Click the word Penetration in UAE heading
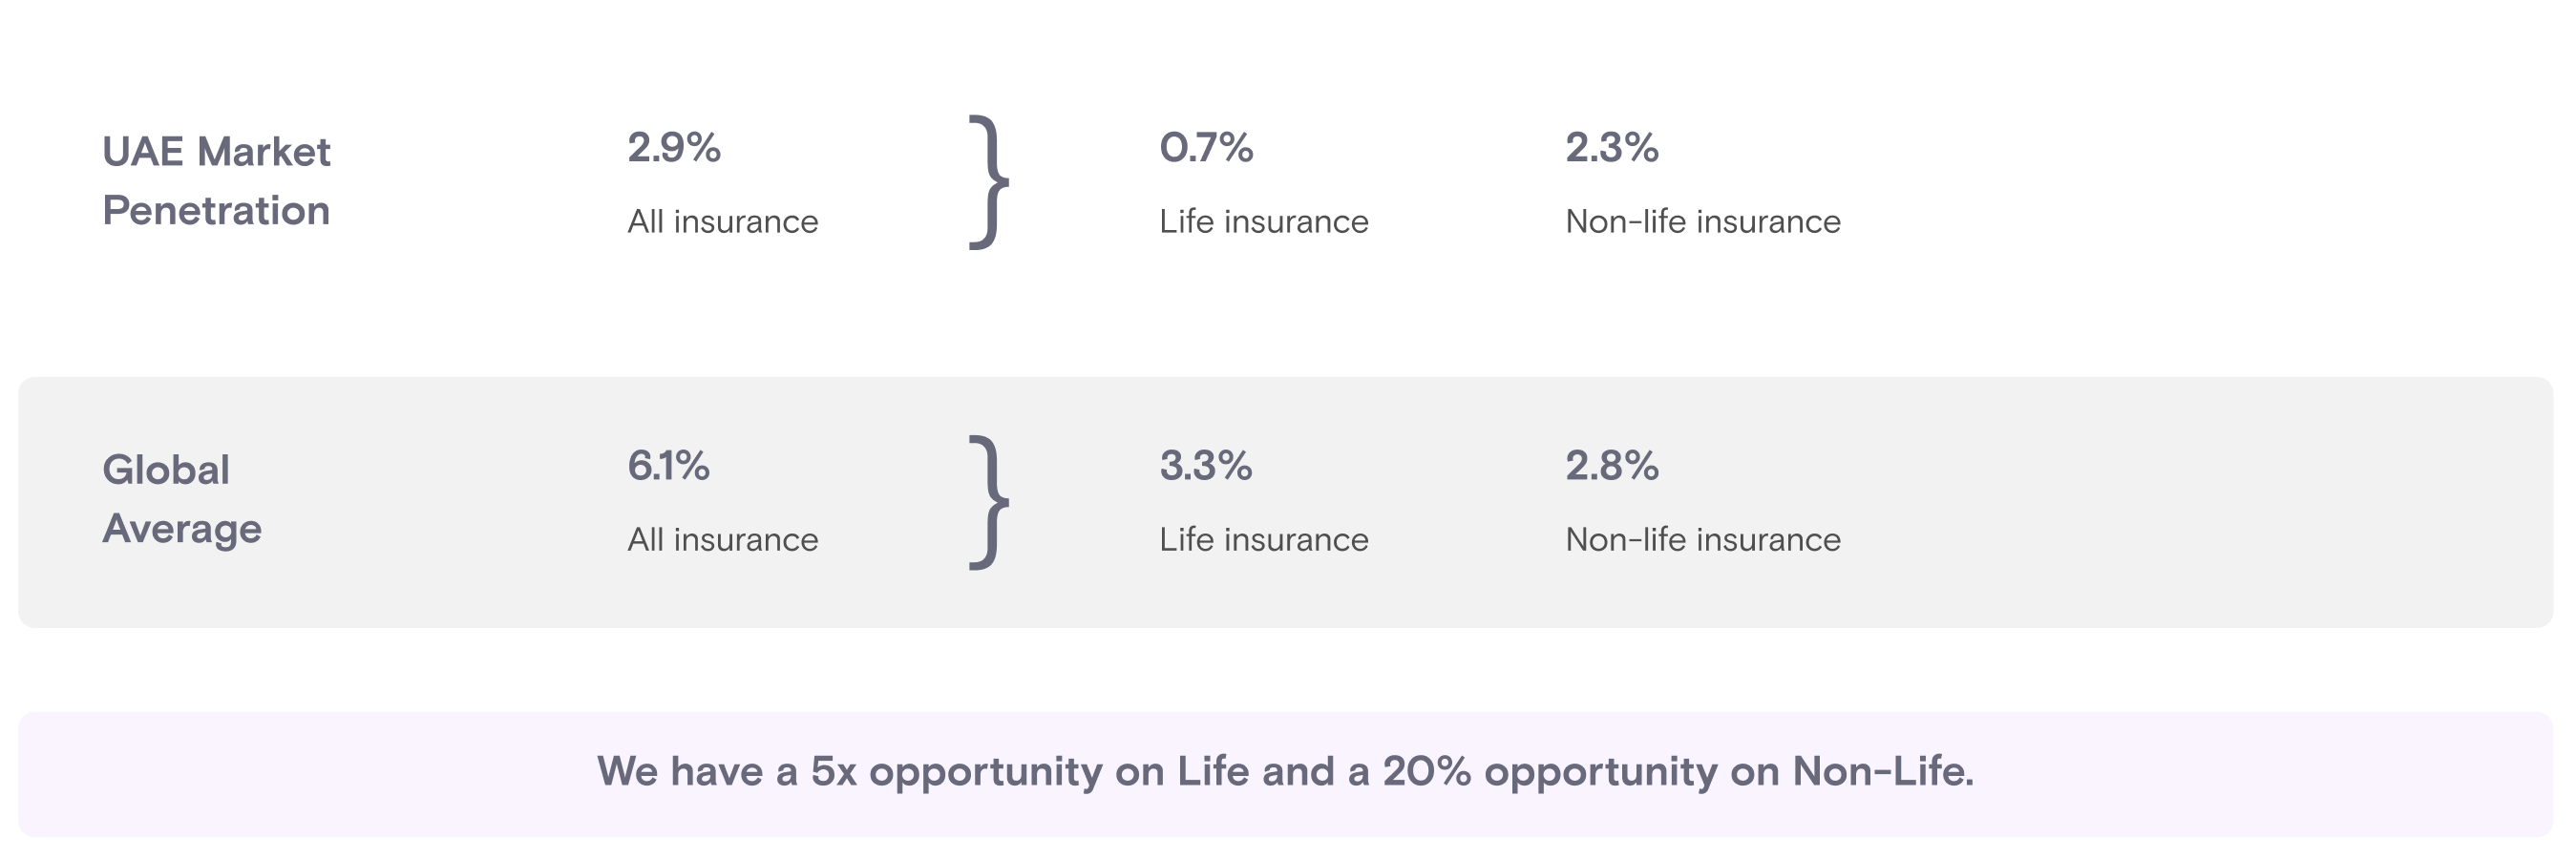 point(216,211)
